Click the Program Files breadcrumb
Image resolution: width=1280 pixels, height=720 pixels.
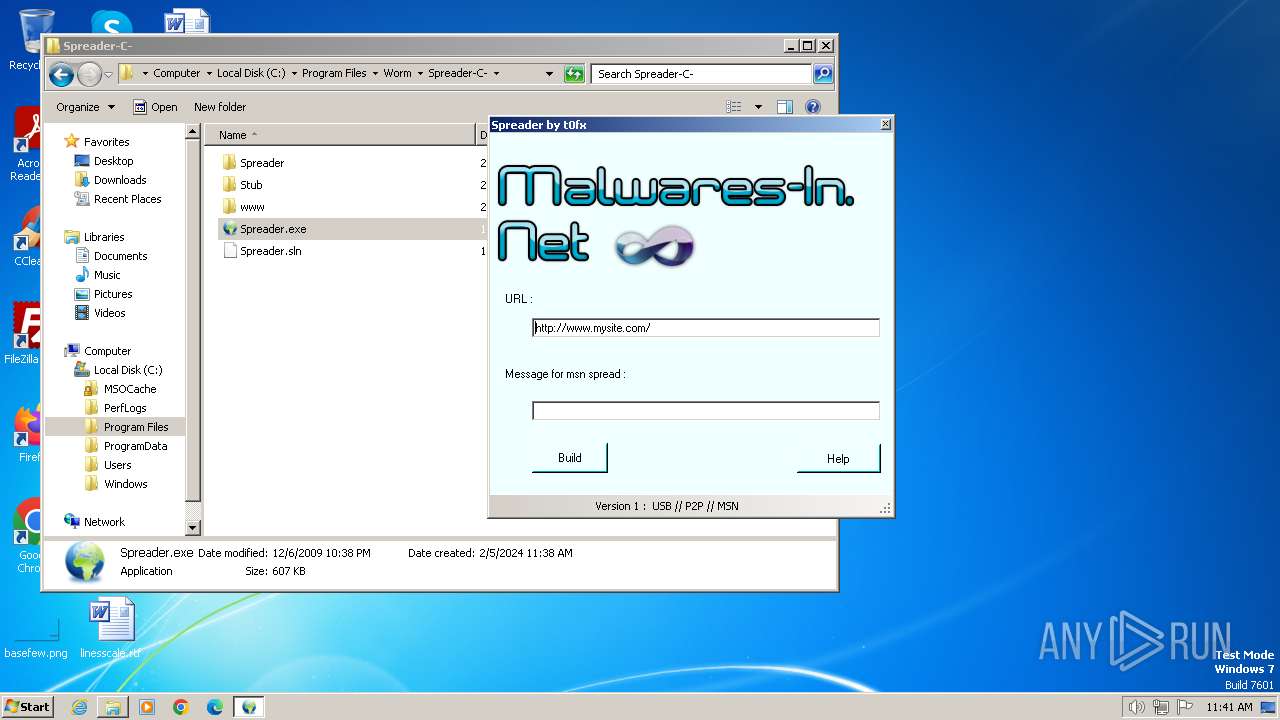tap(334, 73)
